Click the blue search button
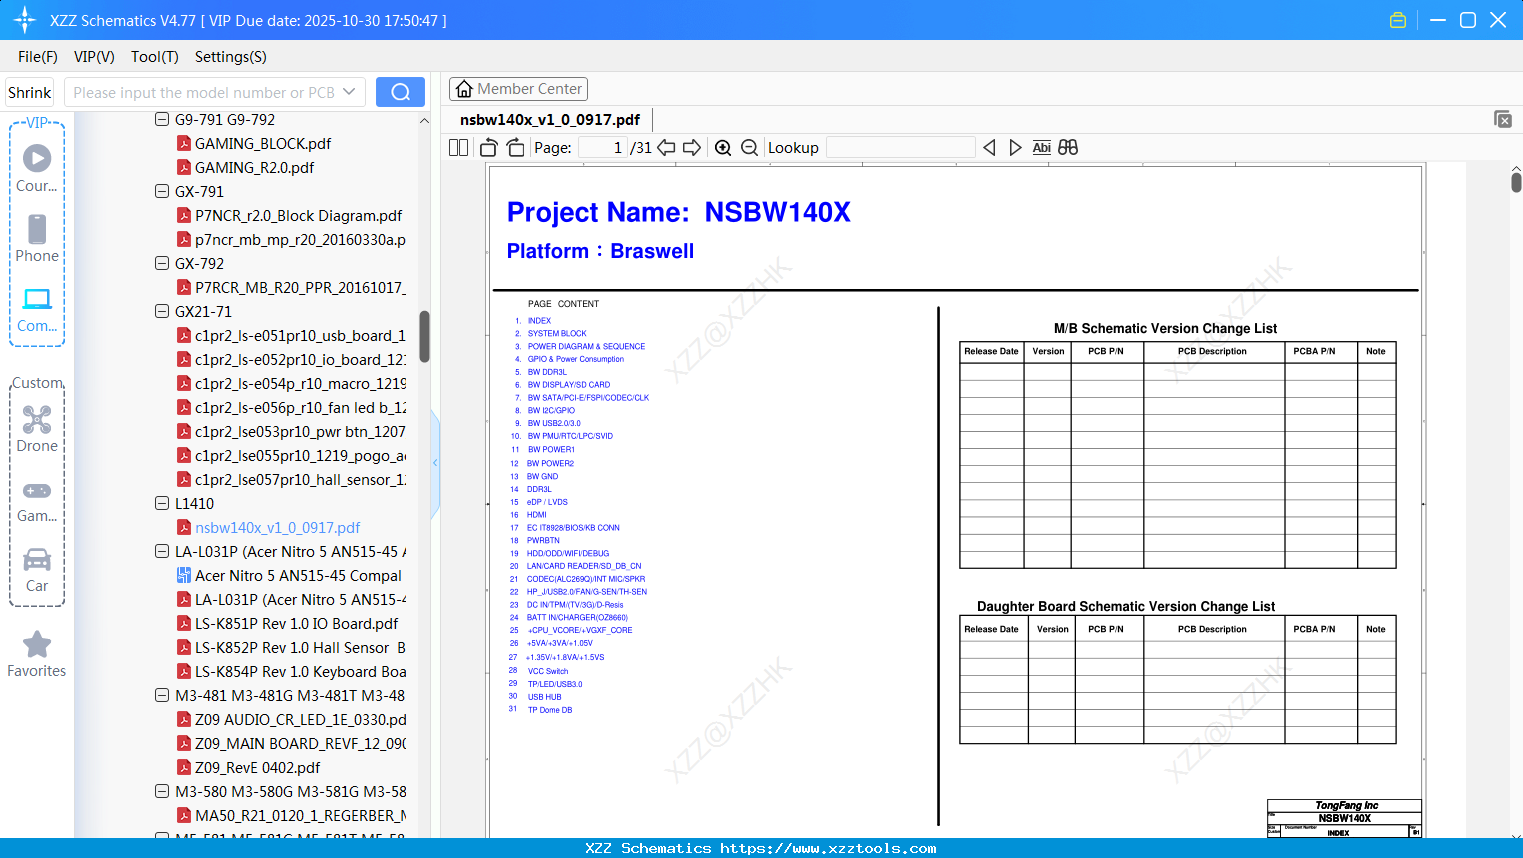The image size is (1523, 858). point(400,92)
